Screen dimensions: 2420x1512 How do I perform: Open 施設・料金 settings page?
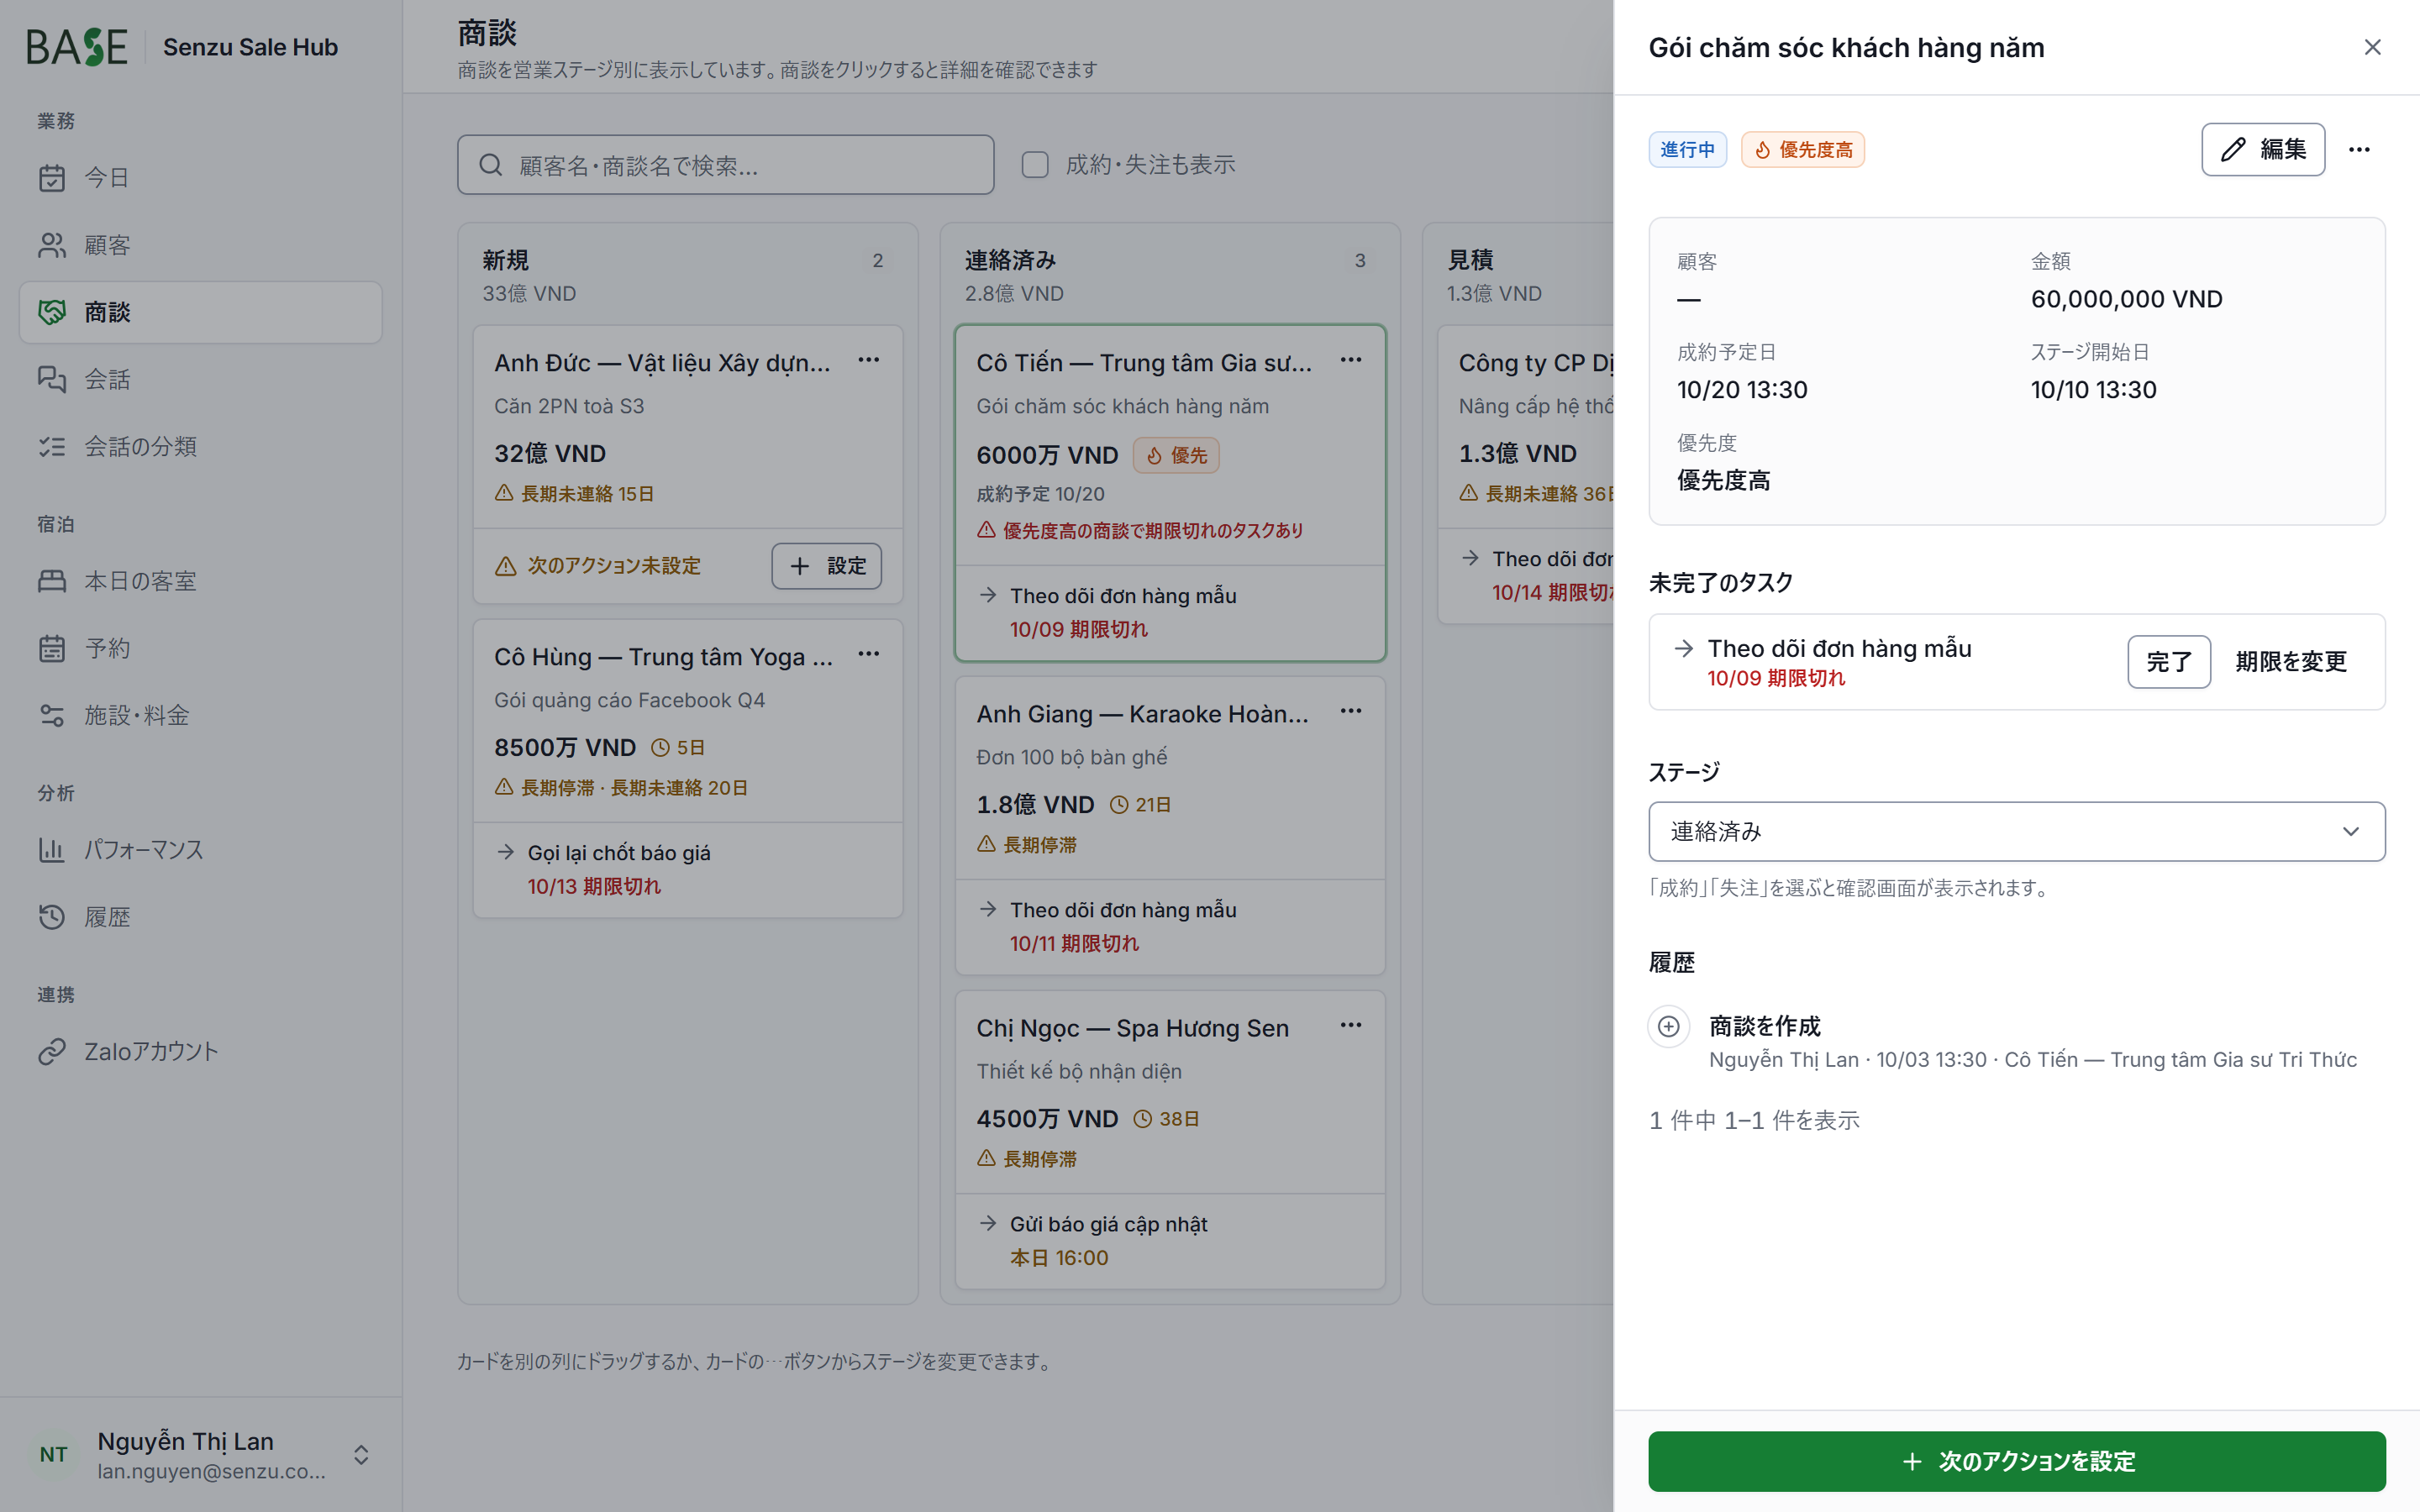tap(200, 715)
